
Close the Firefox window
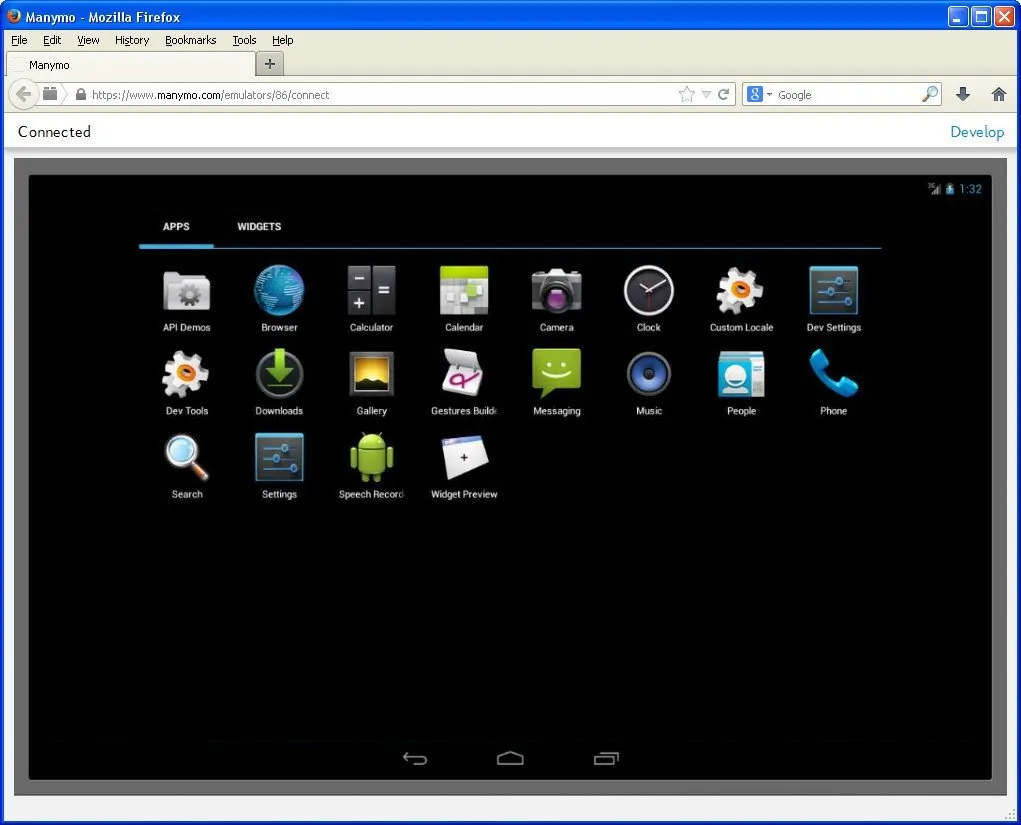(1004, 16)
